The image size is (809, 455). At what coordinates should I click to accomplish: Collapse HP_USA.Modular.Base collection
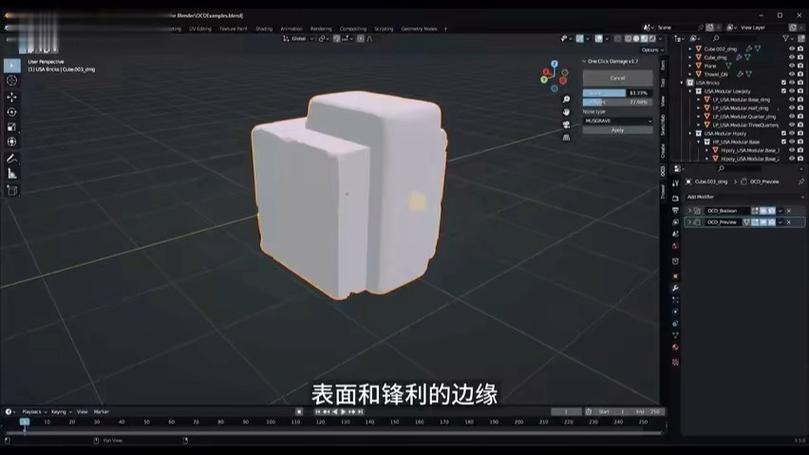[x=699, y=141]
